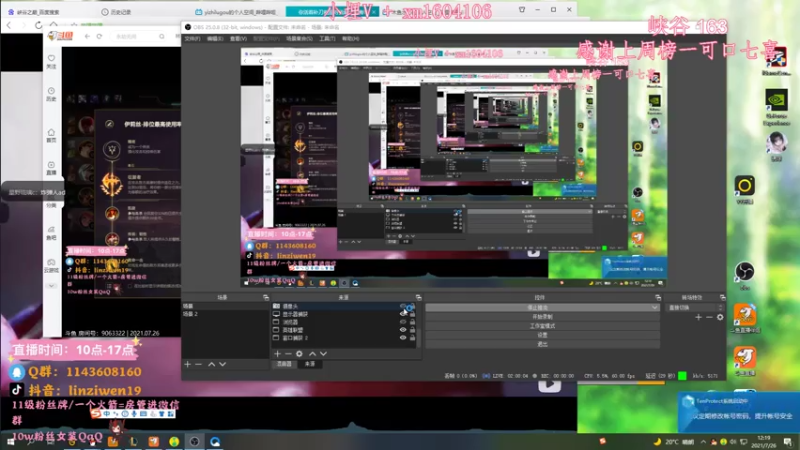Add a scene transition with plus icon
800x450 pixels.
pos(698,317)
